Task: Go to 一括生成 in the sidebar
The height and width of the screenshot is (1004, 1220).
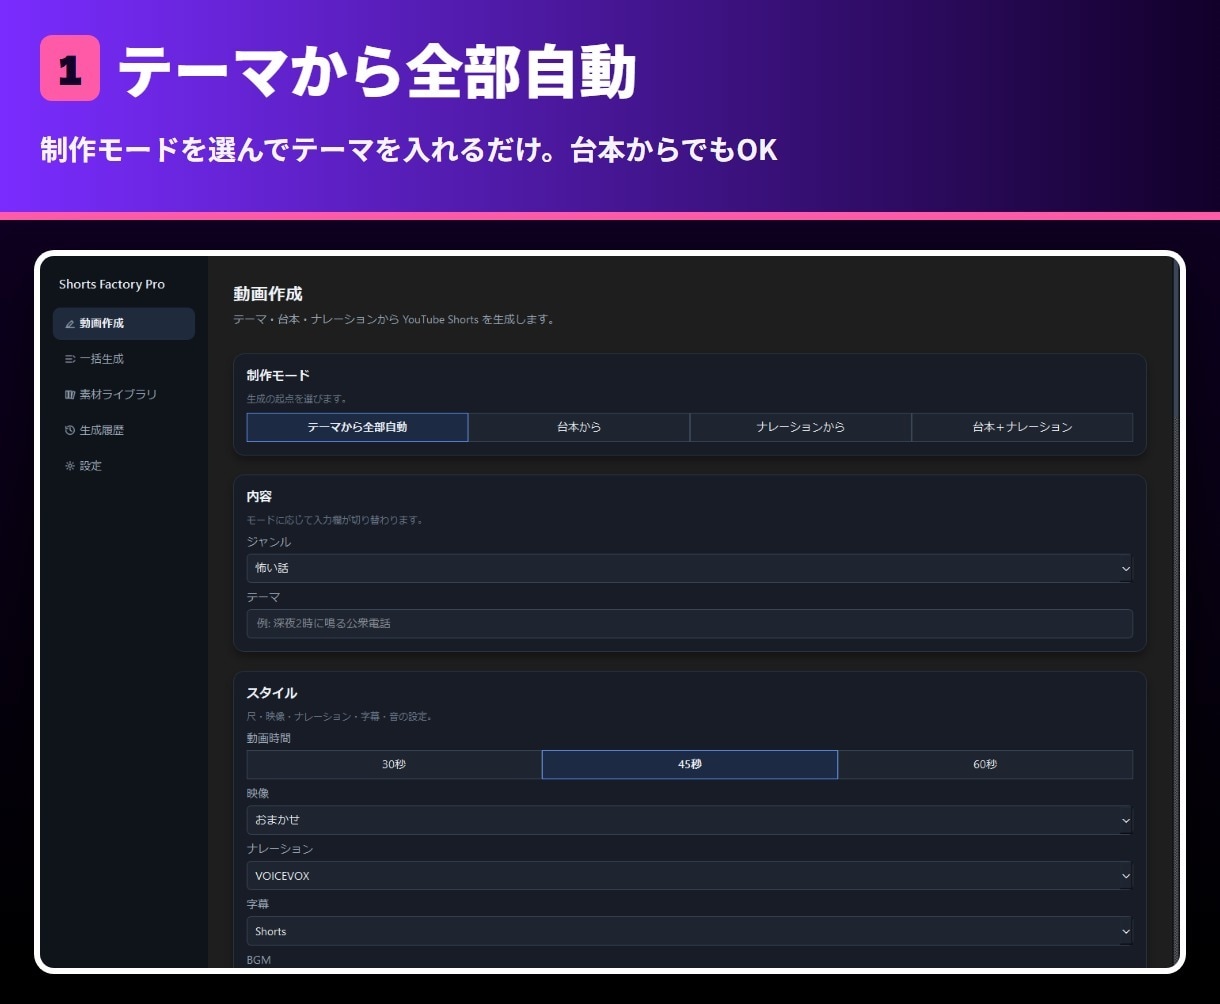Action: tap(124, 359)
